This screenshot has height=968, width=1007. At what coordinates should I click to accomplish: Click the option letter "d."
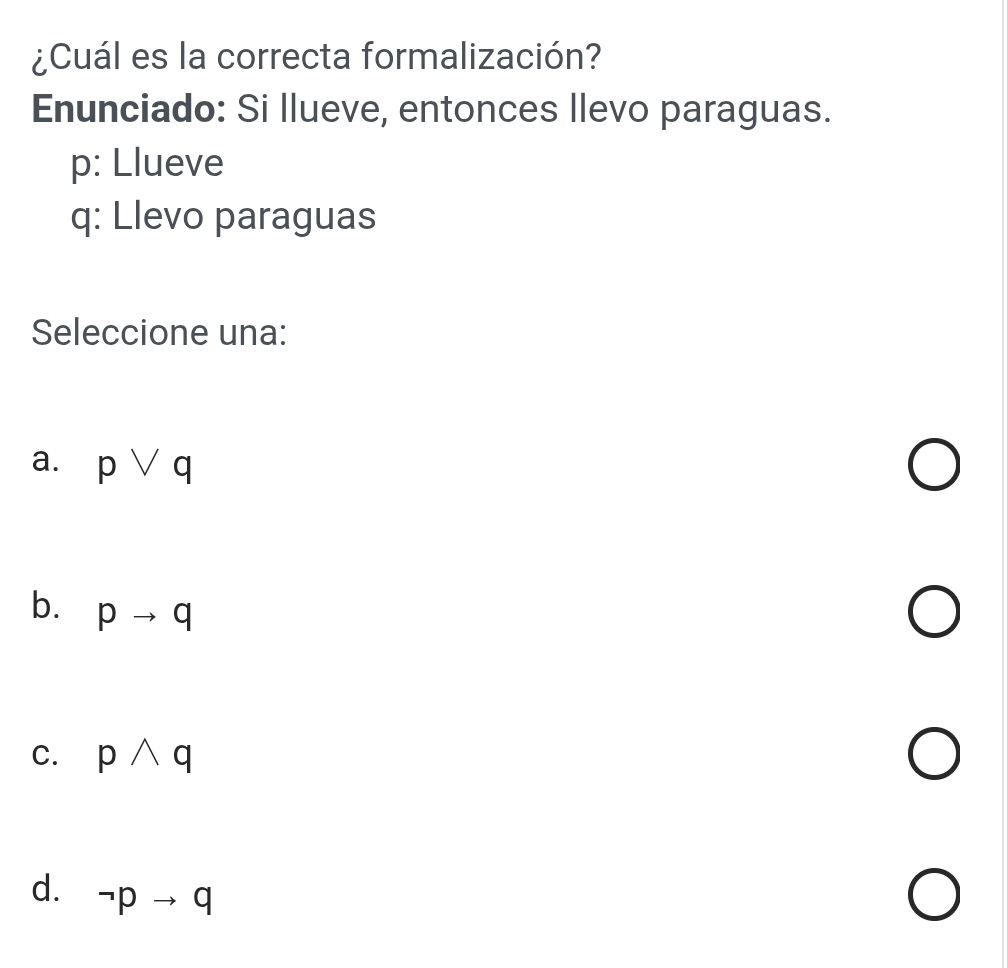click(46, 889)
